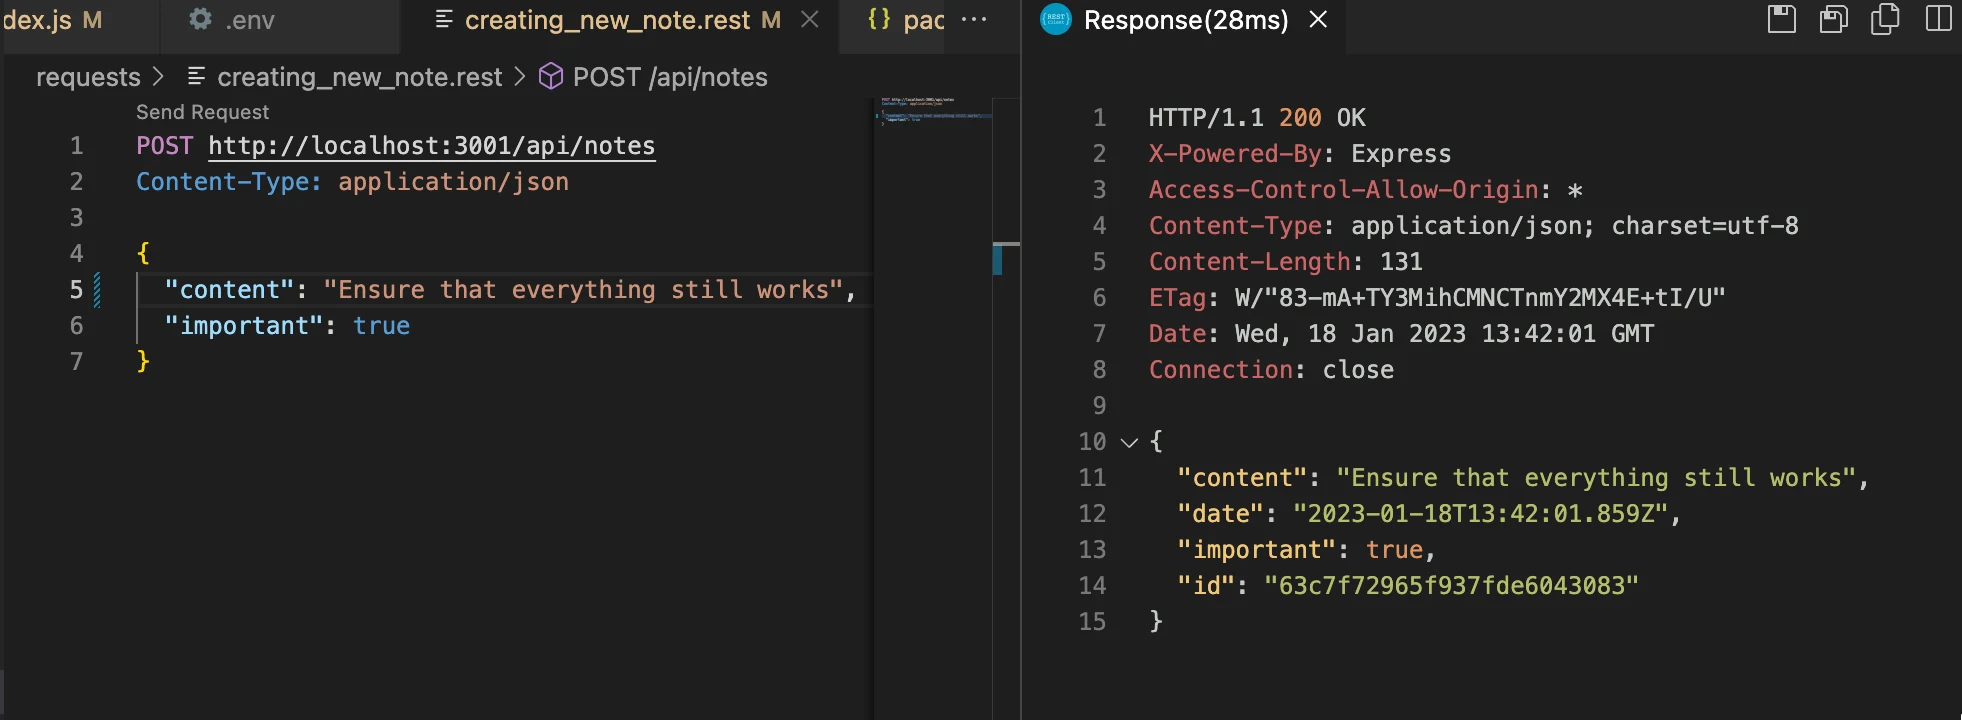The height and width of the screenshot is (720, 1962).
Task: Close the creating_new_note.rest tab
Action: point(810,19)
